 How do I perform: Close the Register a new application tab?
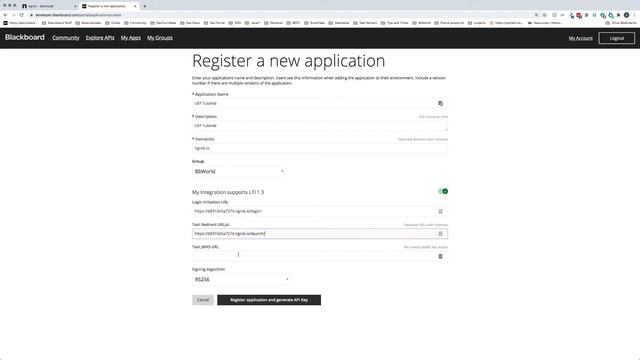pos(135,6)
